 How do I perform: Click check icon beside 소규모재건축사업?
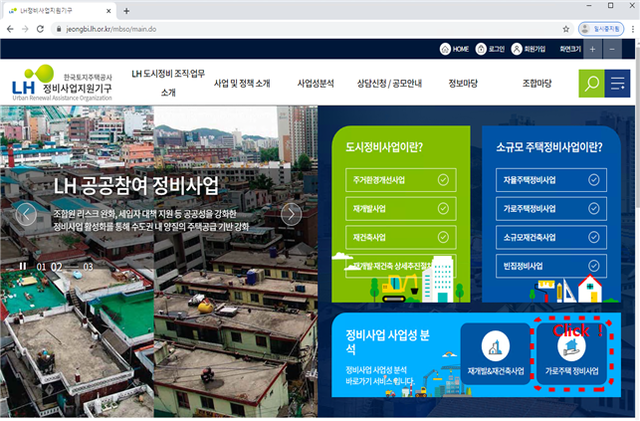point(594,237)
